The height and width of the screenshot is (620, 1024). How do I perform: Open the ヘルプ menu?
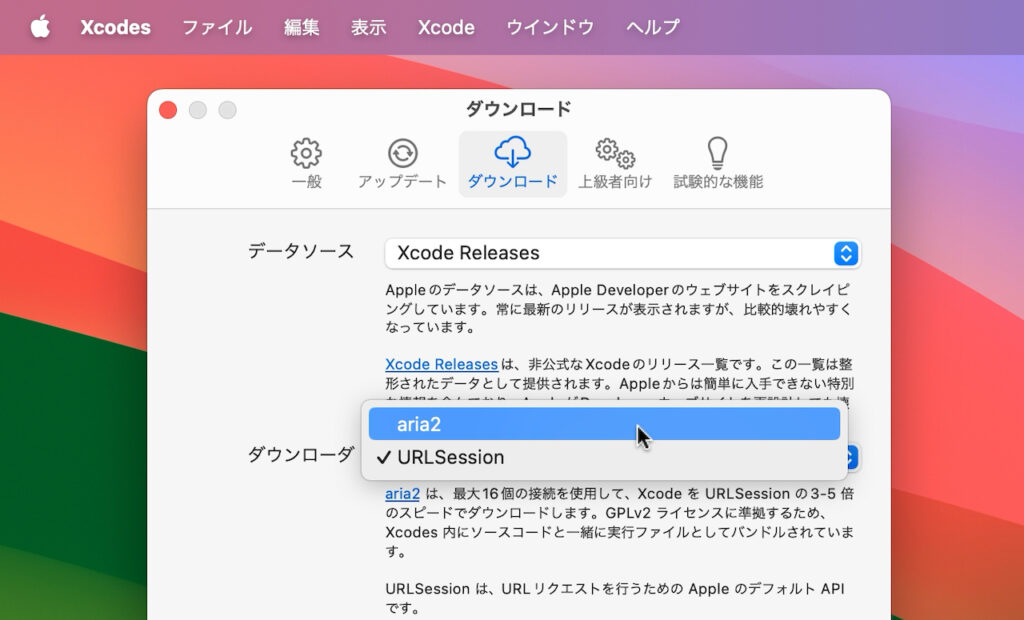651,27
